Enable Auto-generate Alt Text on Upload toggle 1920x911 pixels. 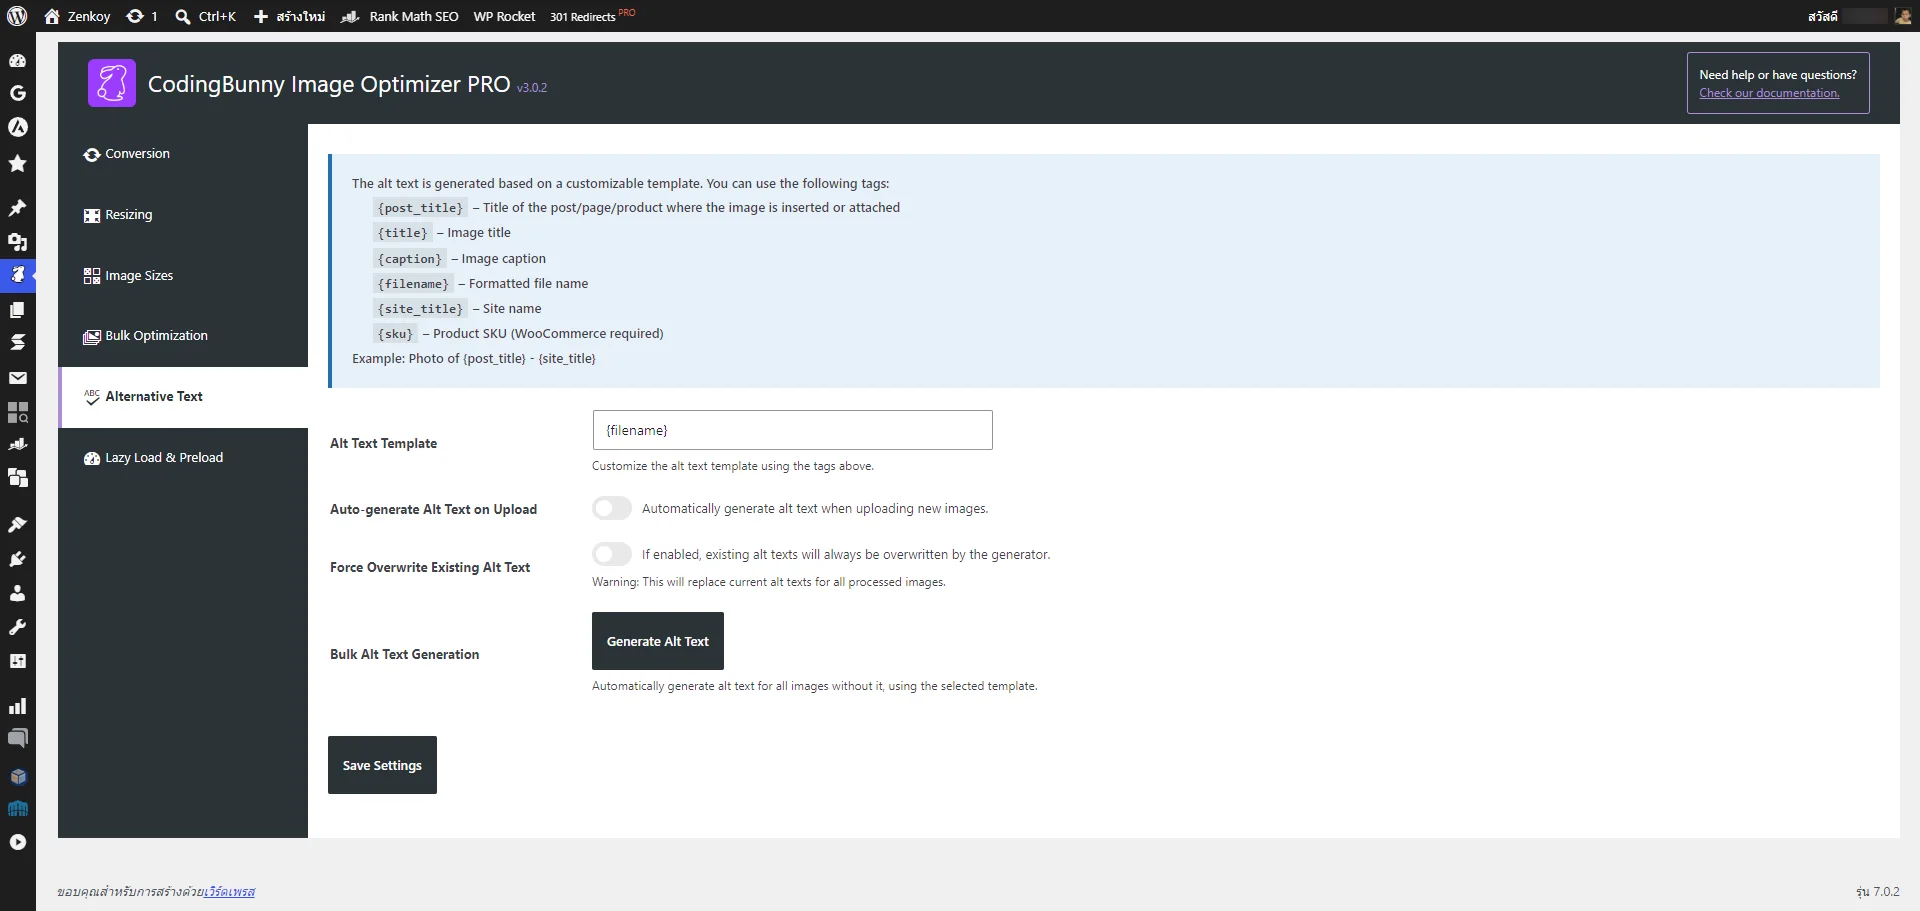[612, 508]
